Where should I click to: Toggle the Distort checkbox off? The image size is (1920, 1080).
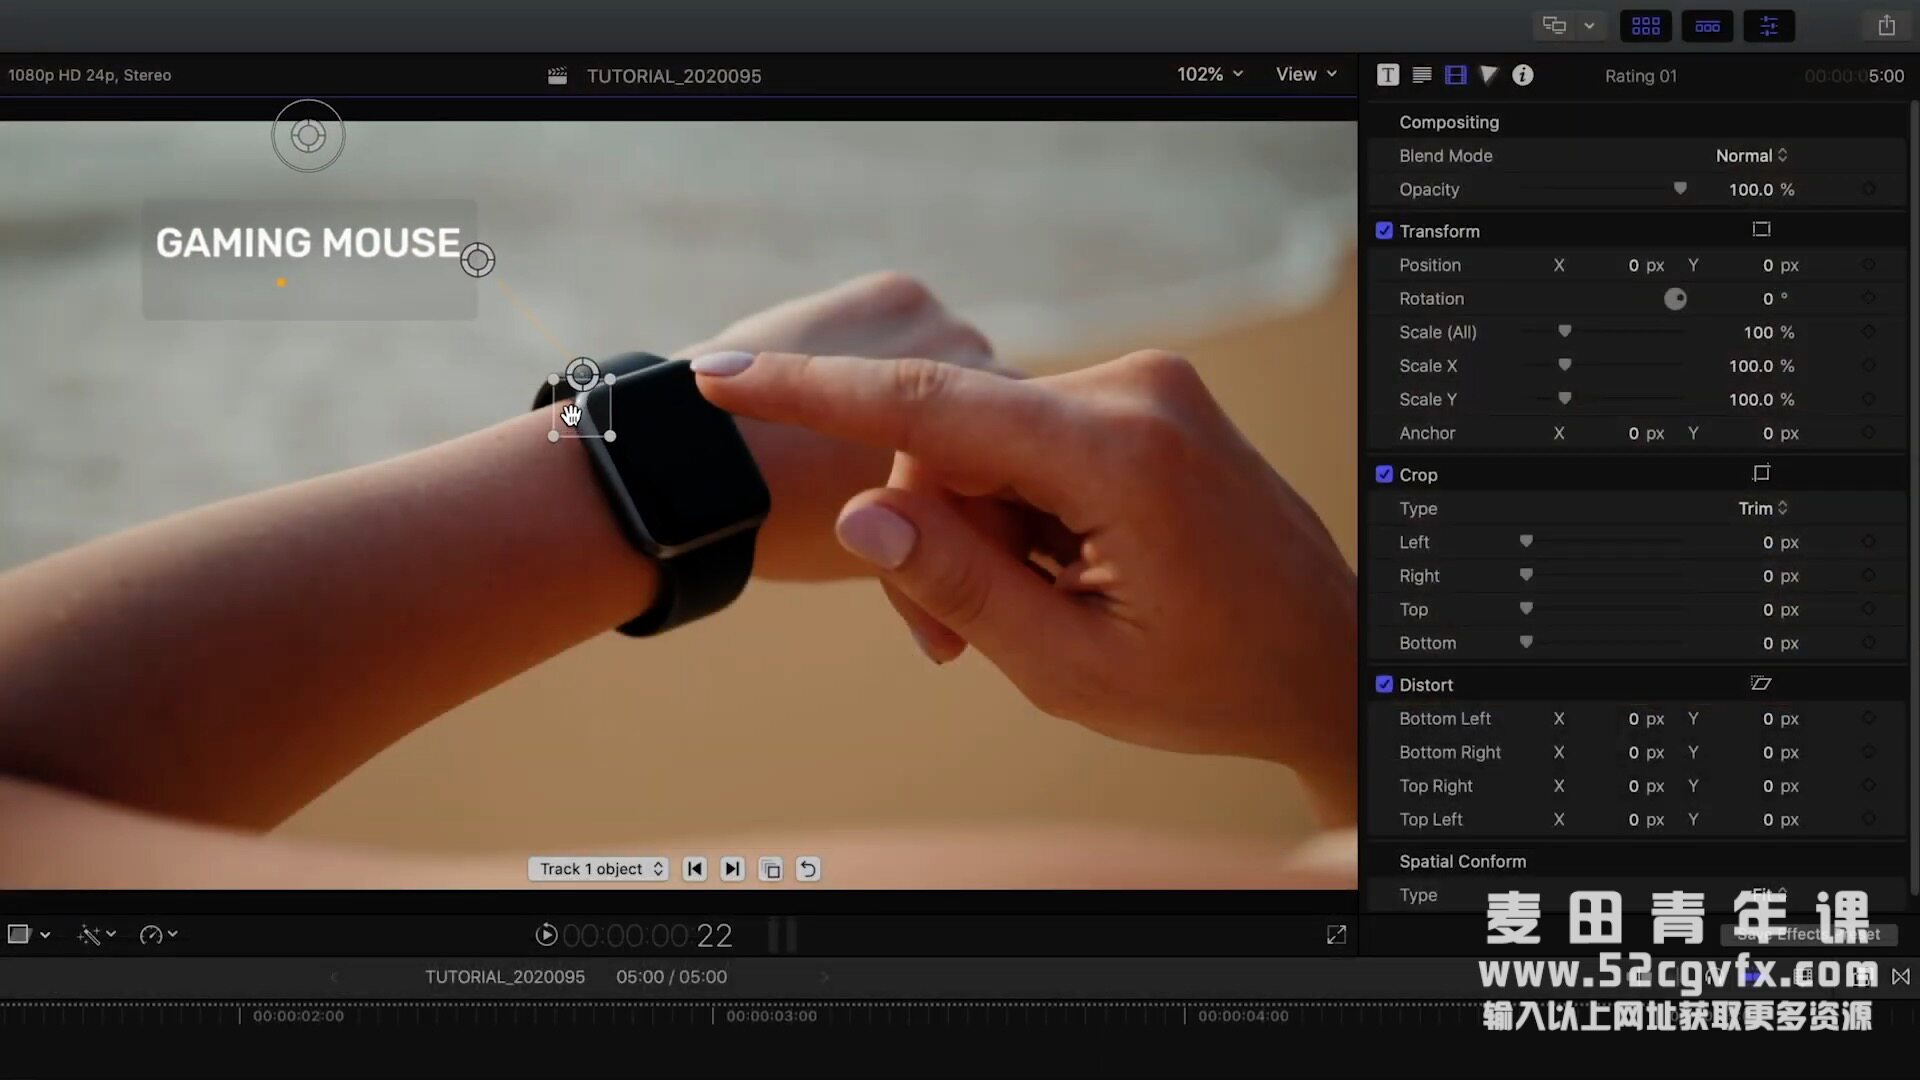pyautogui.click(x=1384, y=684)
